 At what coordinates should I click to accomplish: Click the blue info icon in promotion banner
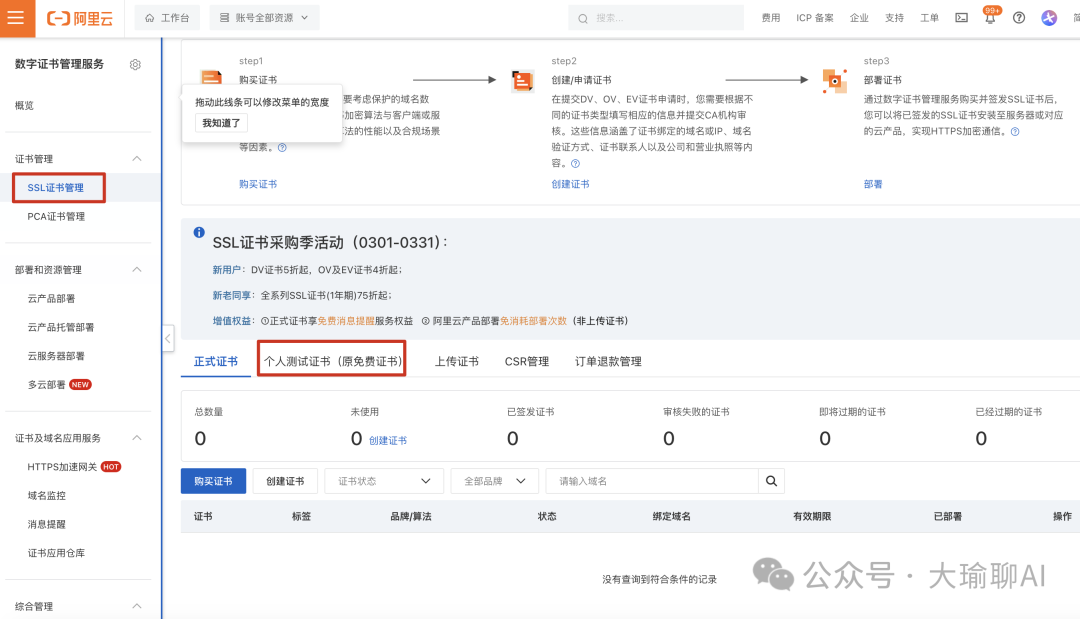pos(199,233)
